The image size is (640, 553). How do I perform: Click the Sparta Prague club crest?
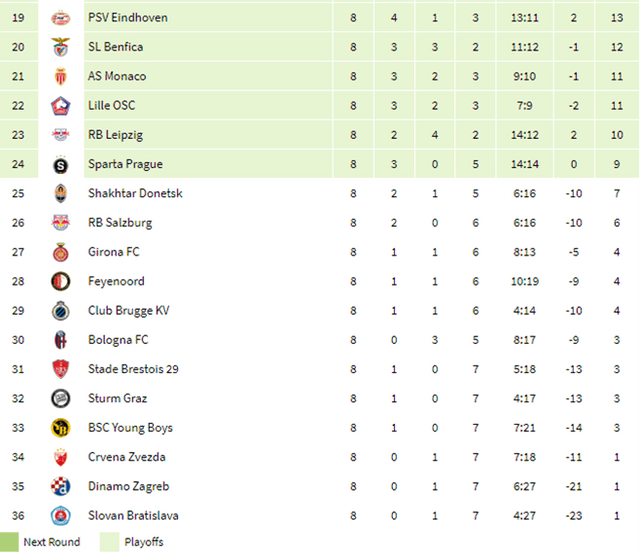tap(60, 164)
